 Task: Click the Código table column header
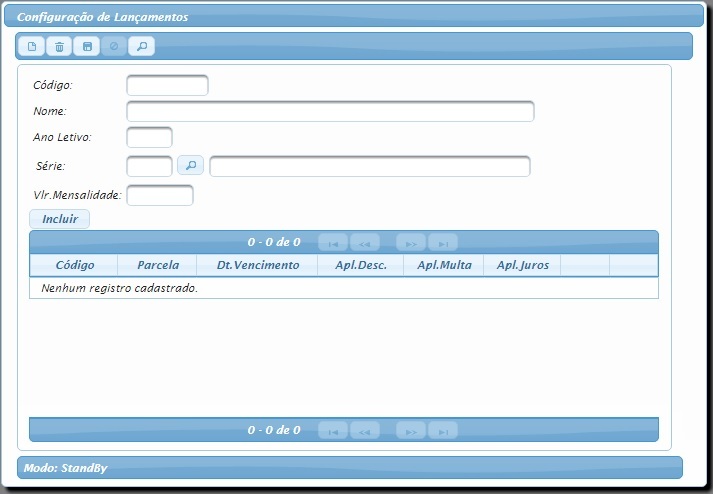pos(75,265)
